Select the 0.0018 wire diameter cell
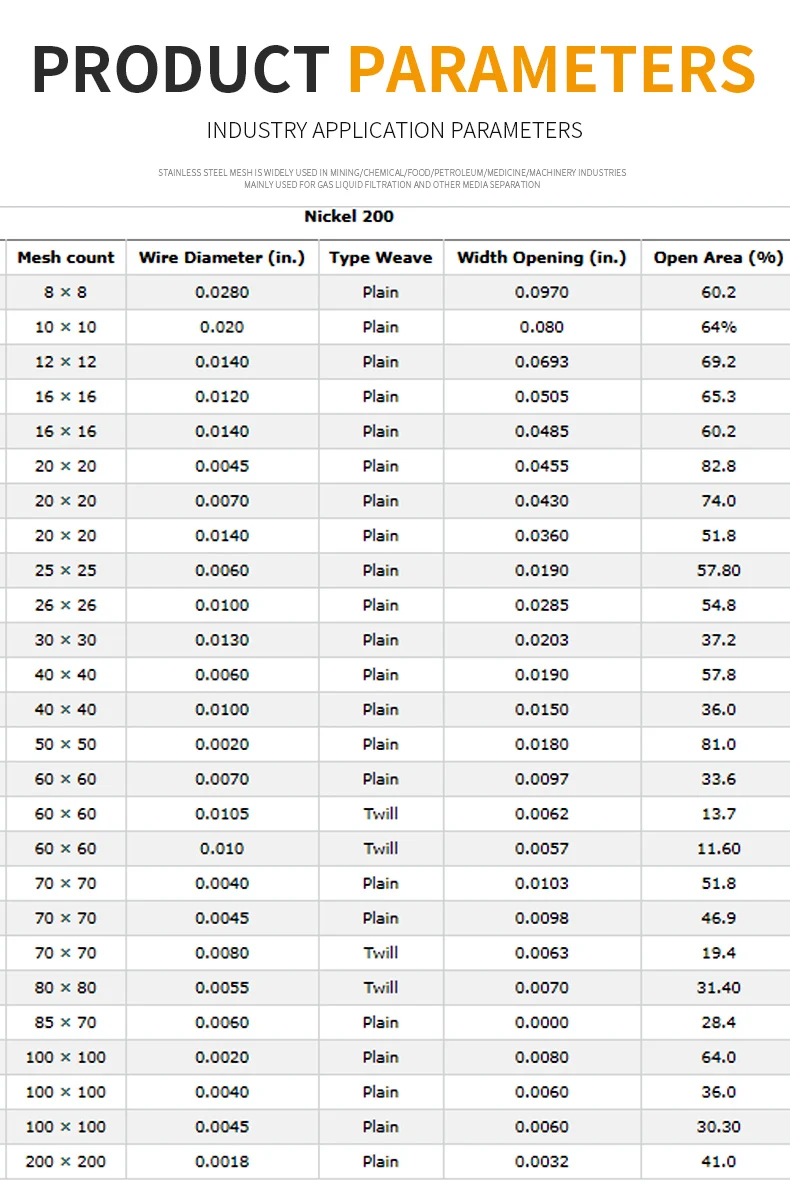Screen dimensions: 790x1185 click(x=222, y=1162)
